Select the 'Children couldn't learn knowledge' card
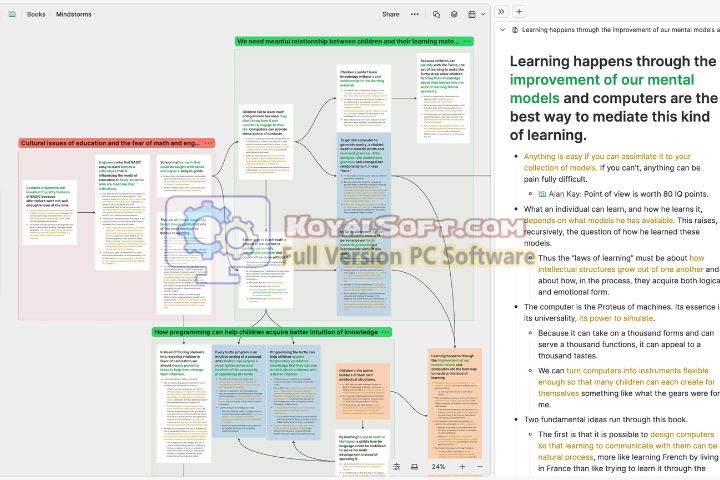The image size is (720, 480). 363,98
